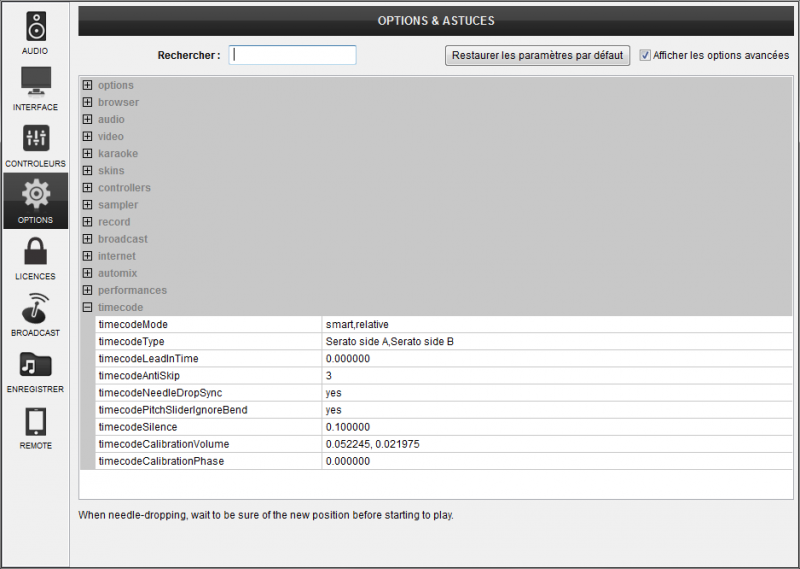Image resolution: width=800 pixels, height=569 pixels.
Task: Open the Interface monitor icon
Action: click(x=35, y=82)
